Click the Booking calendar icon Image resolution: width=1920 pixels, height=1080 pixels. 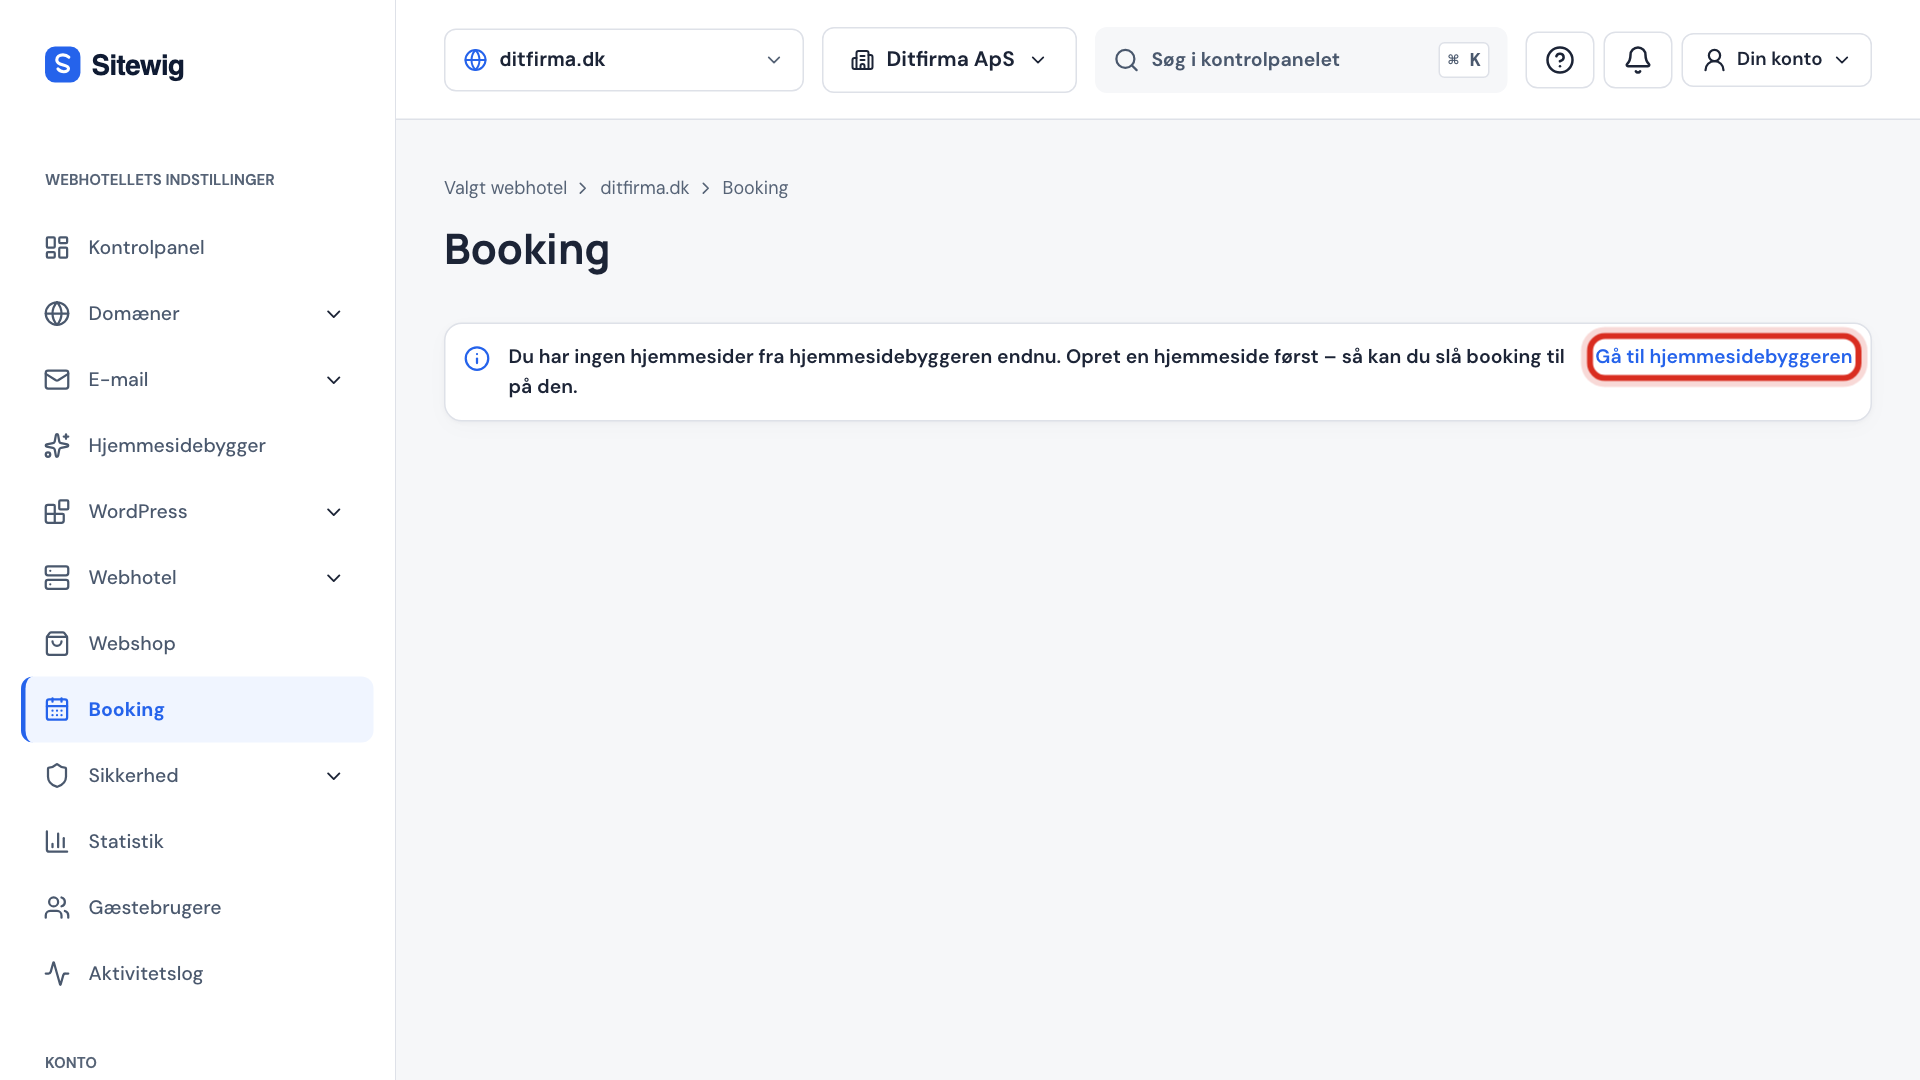point(57,709)
